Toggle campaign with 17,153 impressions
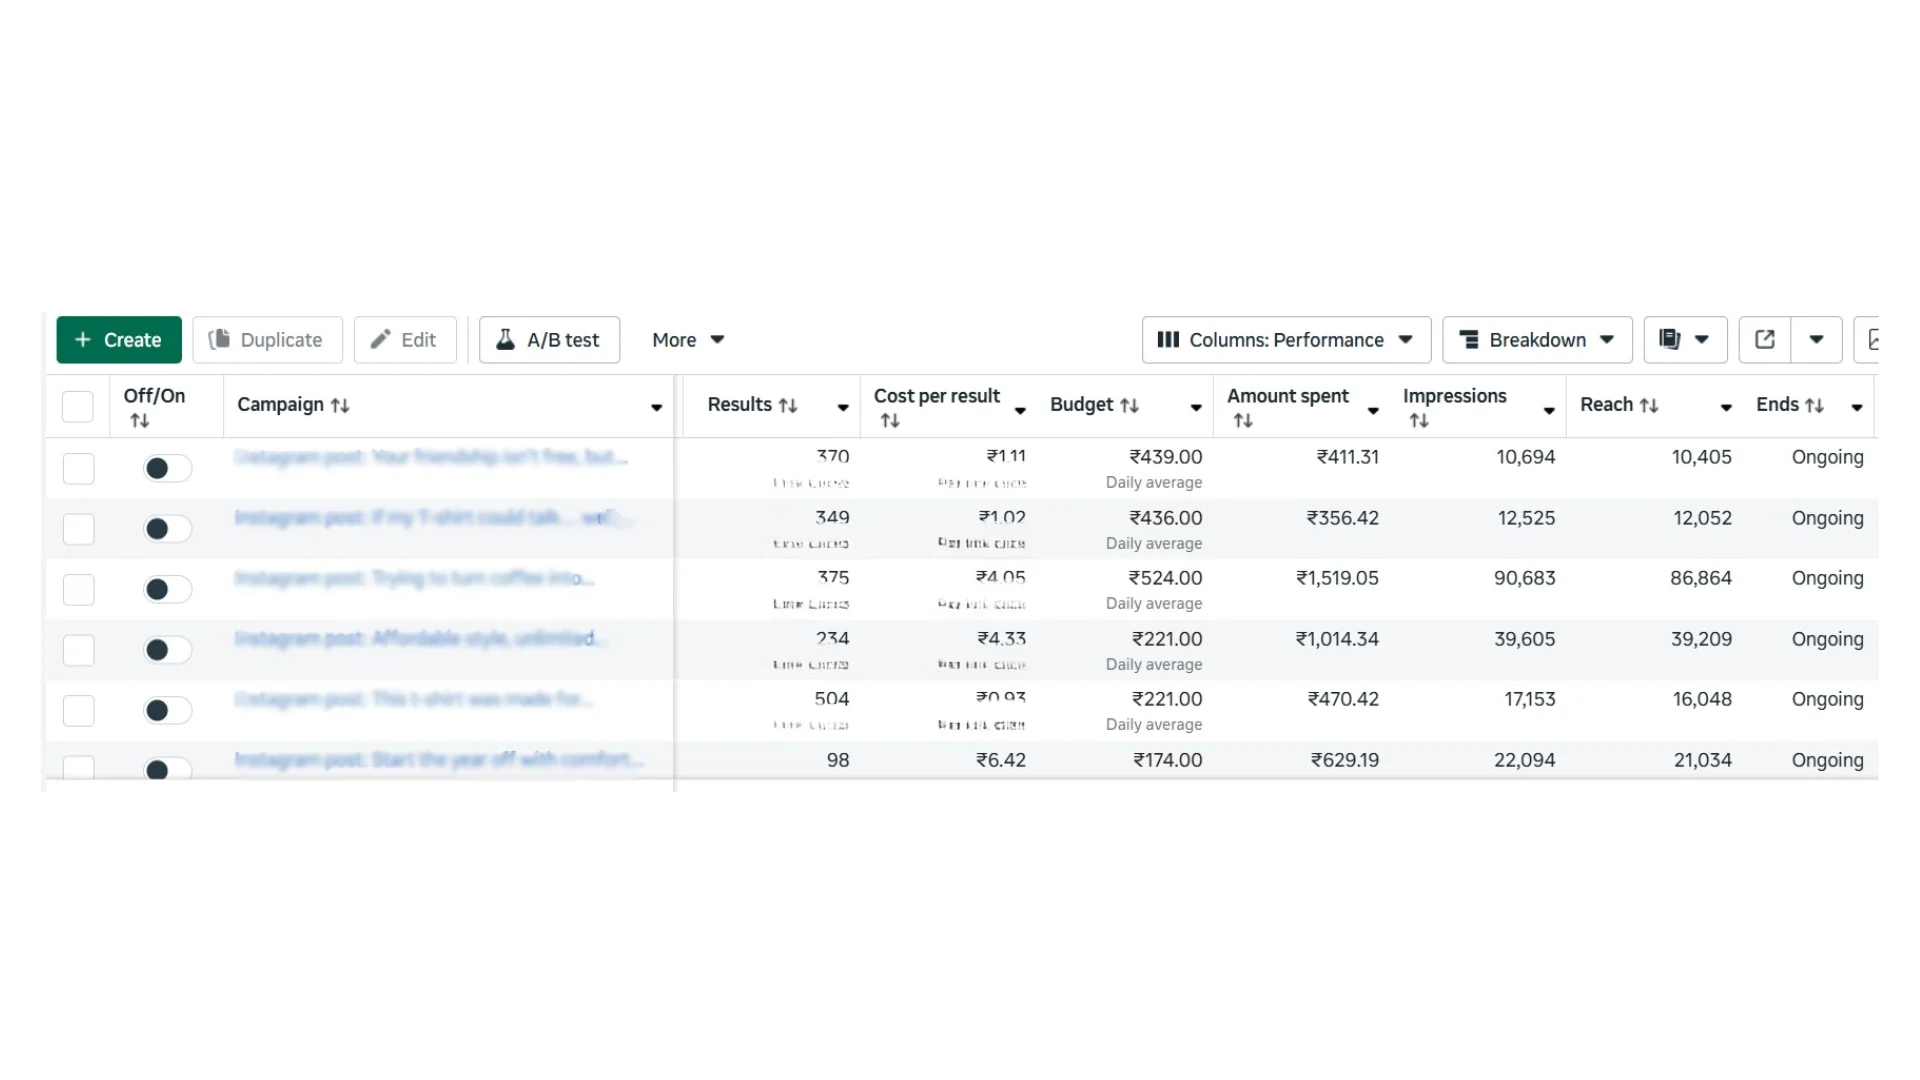This screenshot has width=1920, height=1080. (167, 710)
